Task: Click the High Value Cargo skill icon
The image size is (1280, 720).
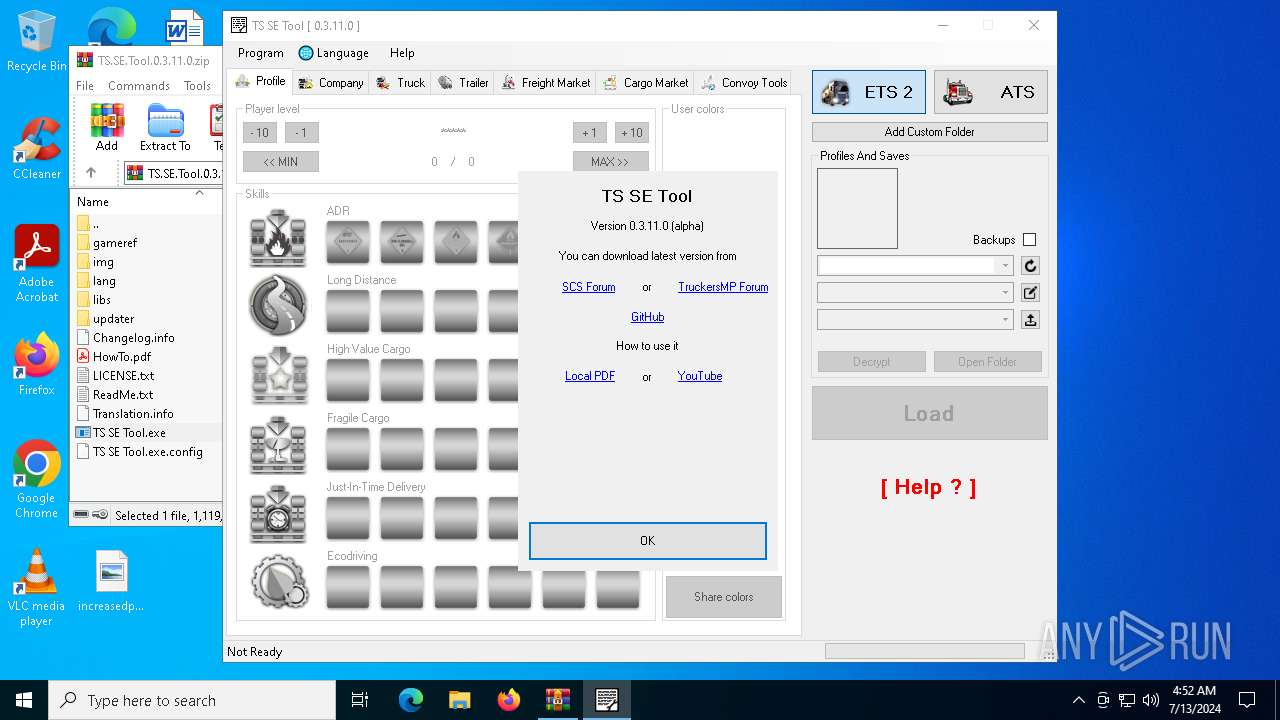Action: (x=278, y=375)
